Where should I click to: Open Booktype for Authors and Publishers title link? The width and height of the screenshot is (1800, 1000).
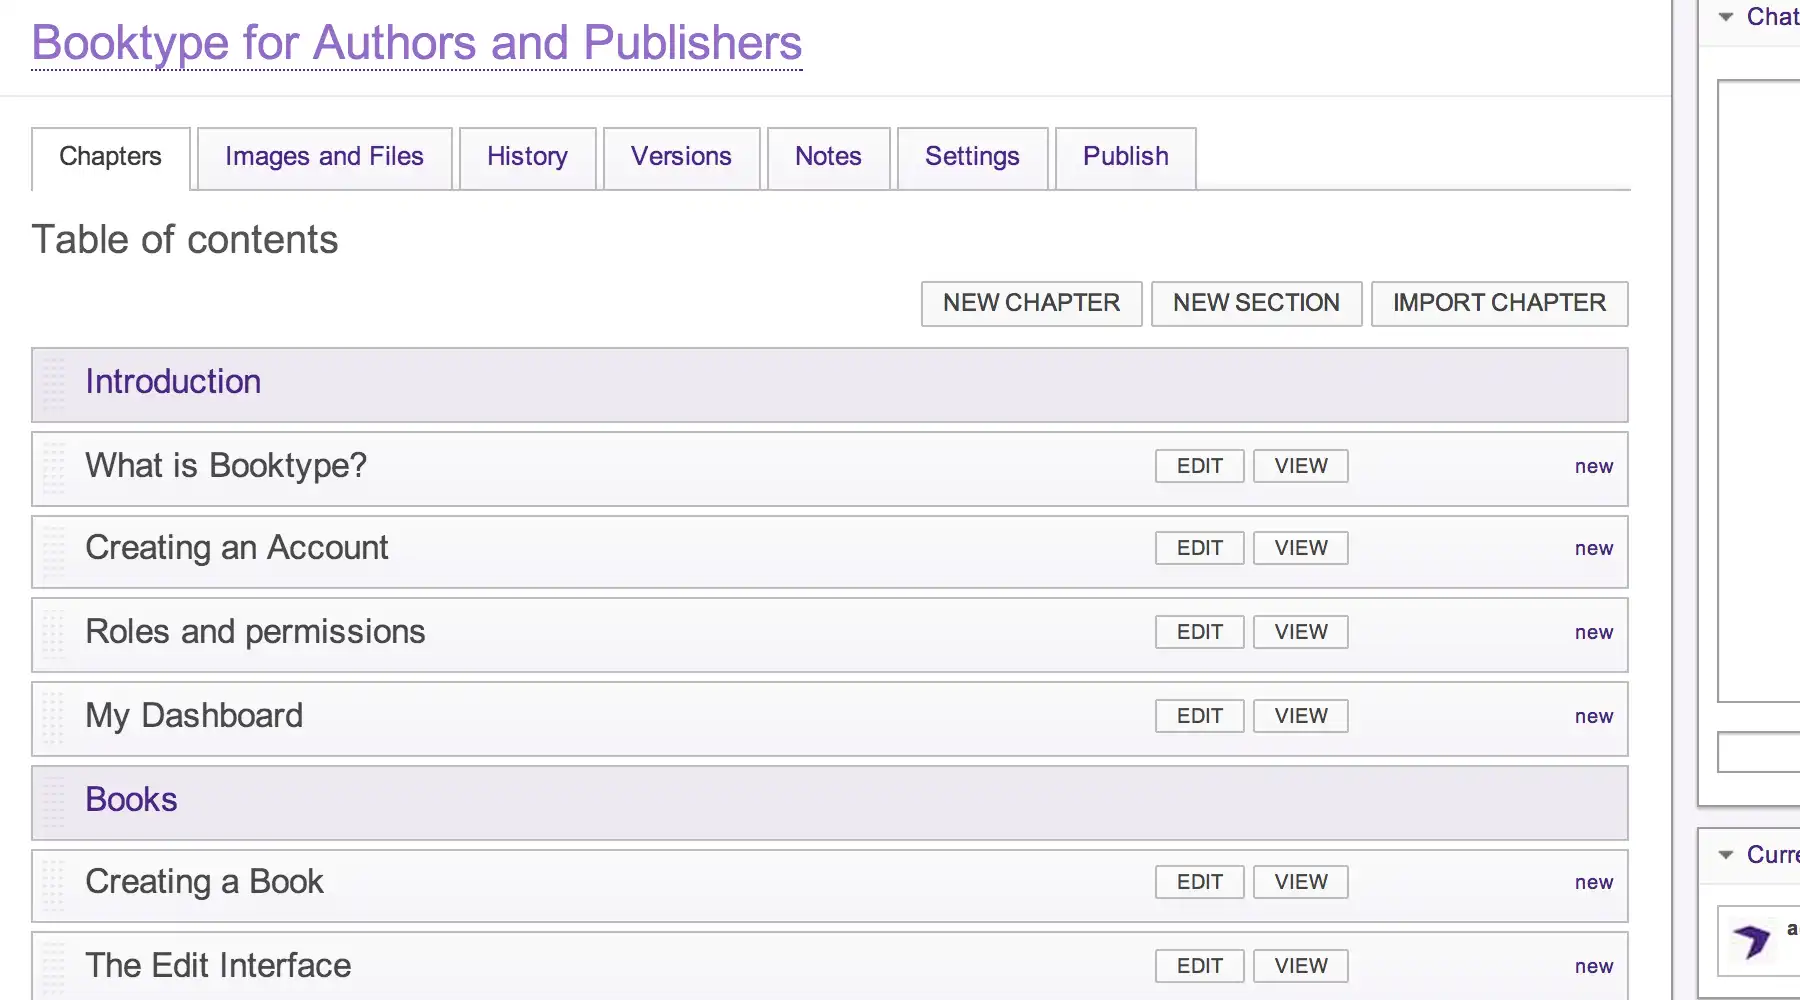click(417, 43)
